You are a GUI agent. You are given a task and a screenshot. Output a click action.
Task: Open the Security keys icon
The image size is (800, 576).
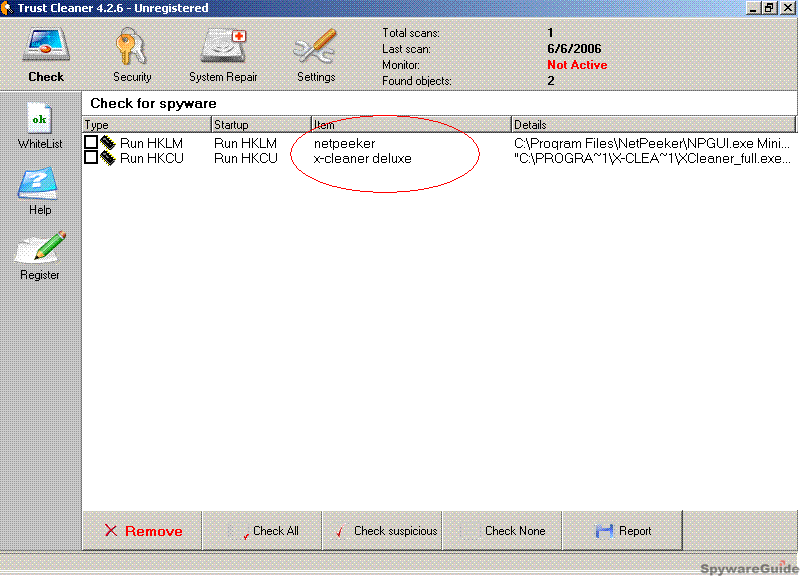tap(132, 47)
